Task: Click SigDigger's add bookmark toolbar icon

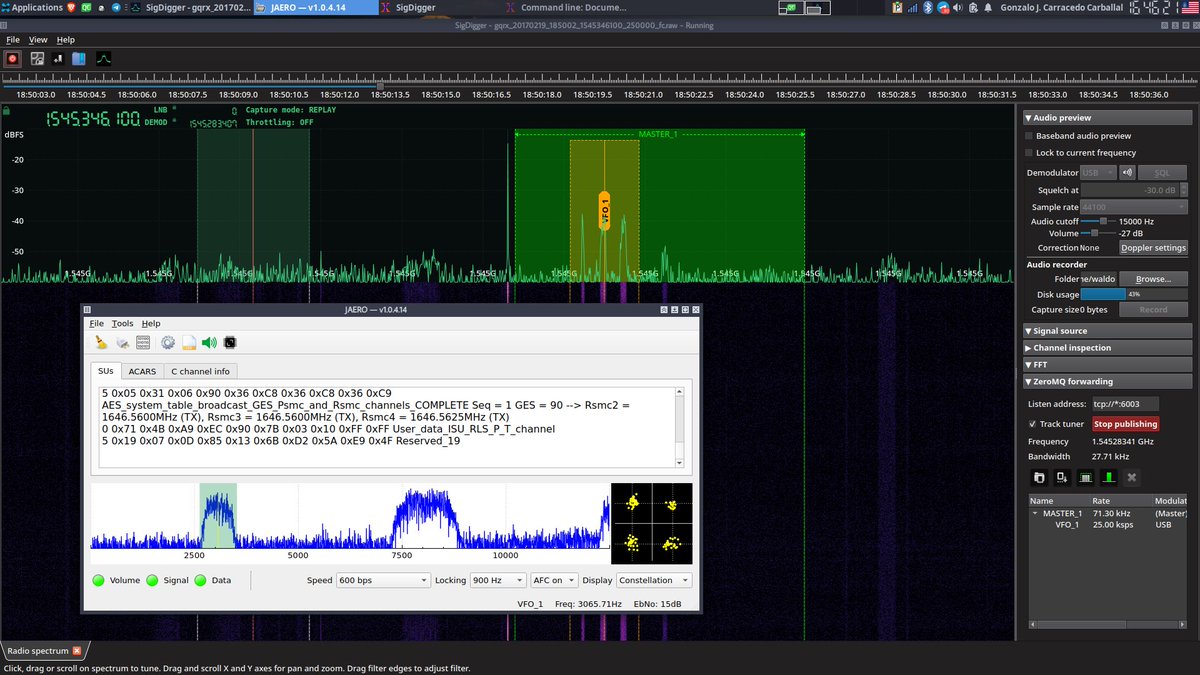Action: click(x=57, y=59)
